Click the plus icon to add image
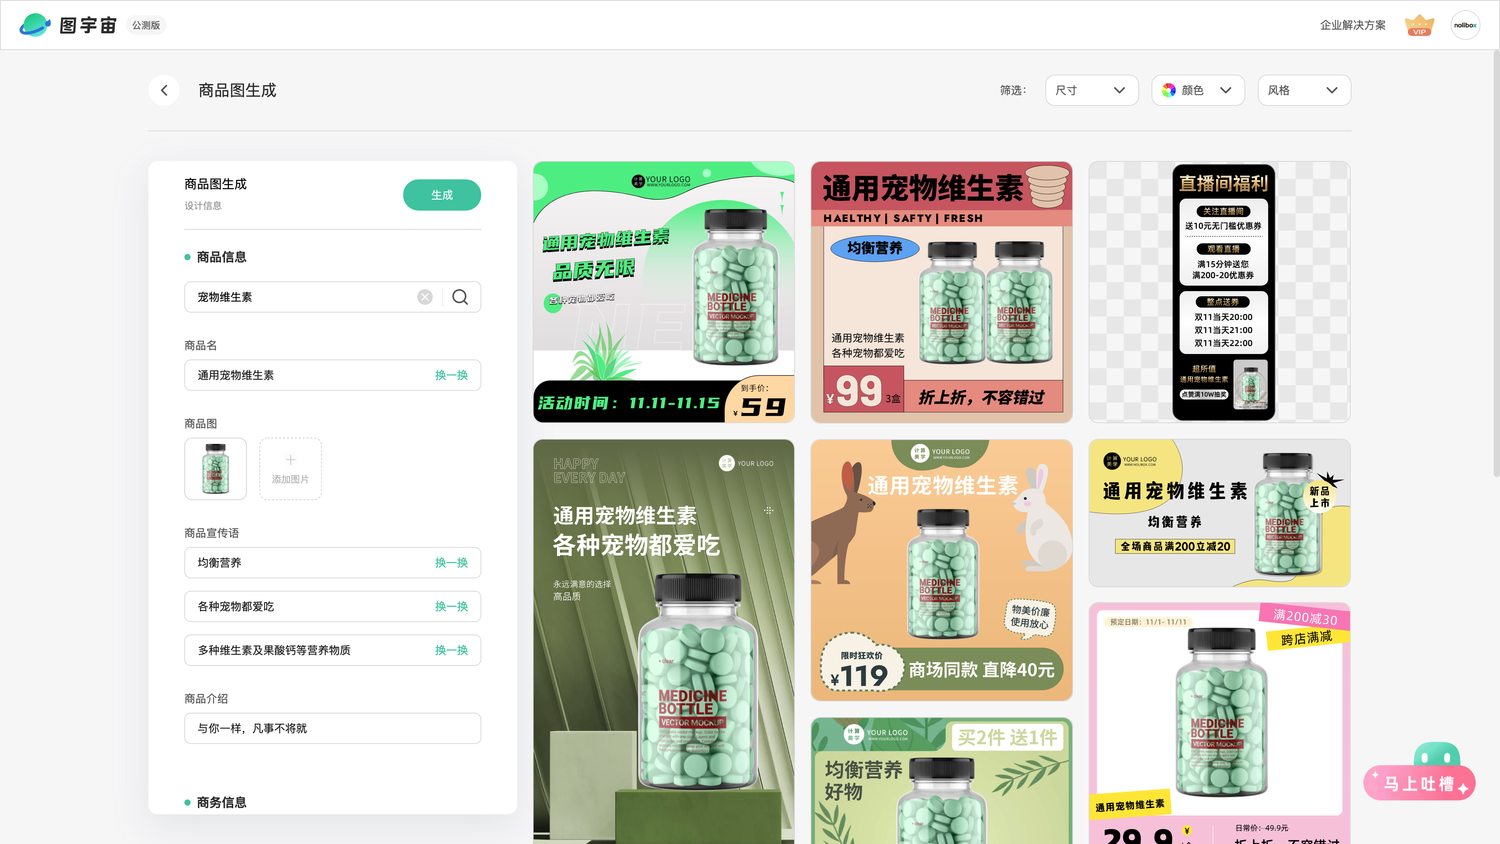 (290, 460)
